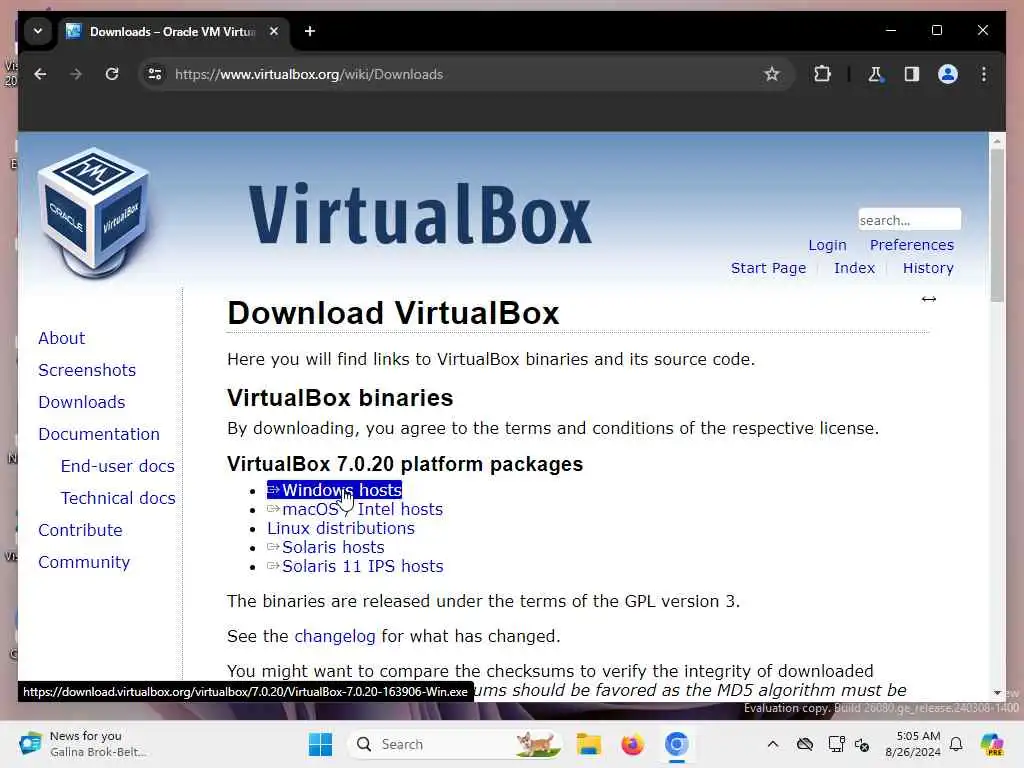Open the Extensions puzzle icon
The width and height of the screenshot is (1024, 768).
coord(822,74)
